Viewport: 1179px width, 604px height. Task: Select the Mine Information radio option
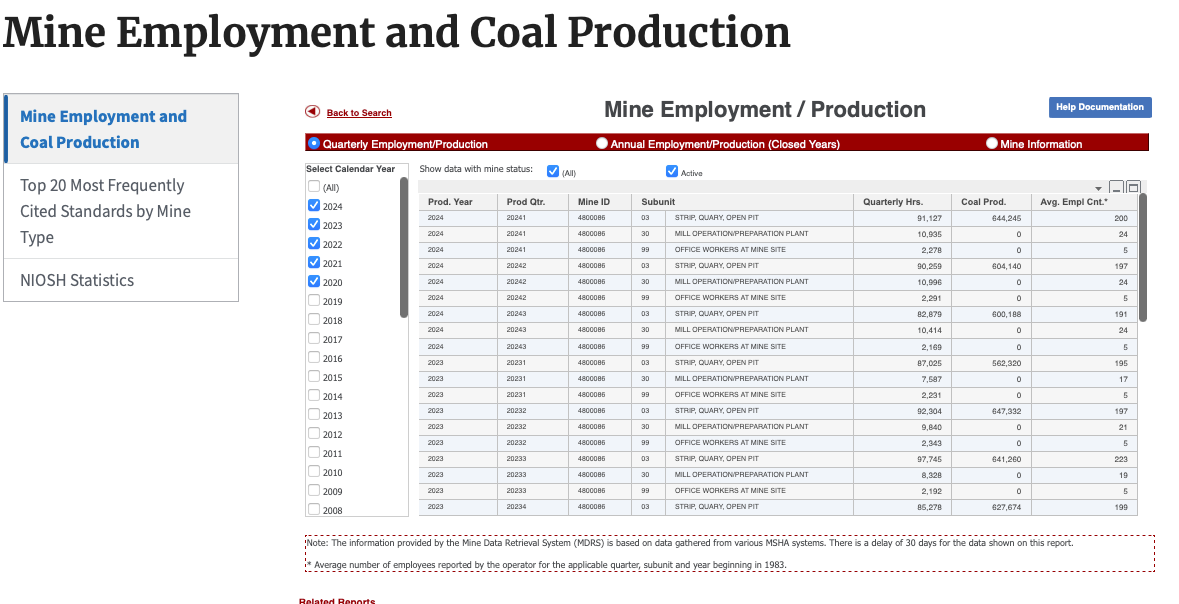pyautogui.click(x=991, y=143)
